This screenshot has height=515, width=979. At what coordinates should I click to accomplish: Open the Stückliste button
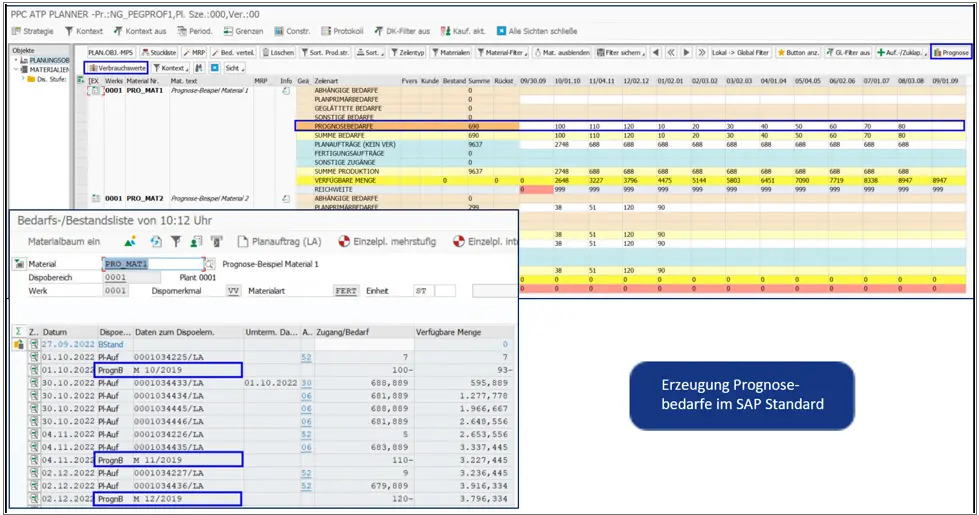159,52
